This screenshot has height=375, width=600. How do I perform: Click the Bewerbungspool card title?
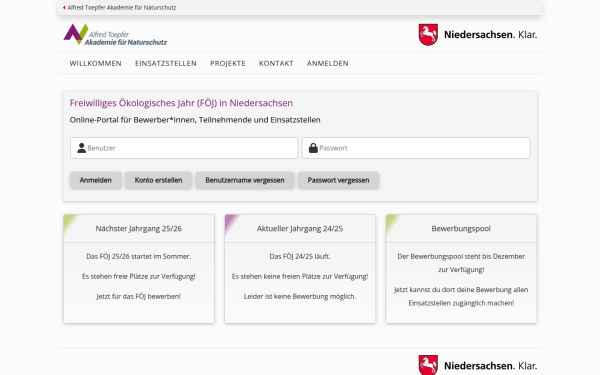[x=461, y=229]
